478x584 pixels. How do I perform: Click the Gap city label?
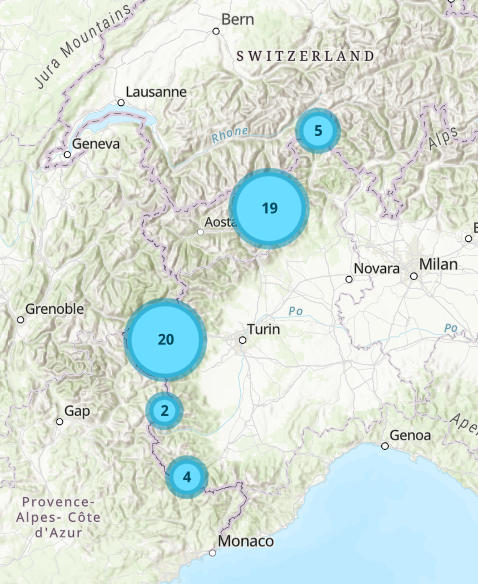point(77,411)
